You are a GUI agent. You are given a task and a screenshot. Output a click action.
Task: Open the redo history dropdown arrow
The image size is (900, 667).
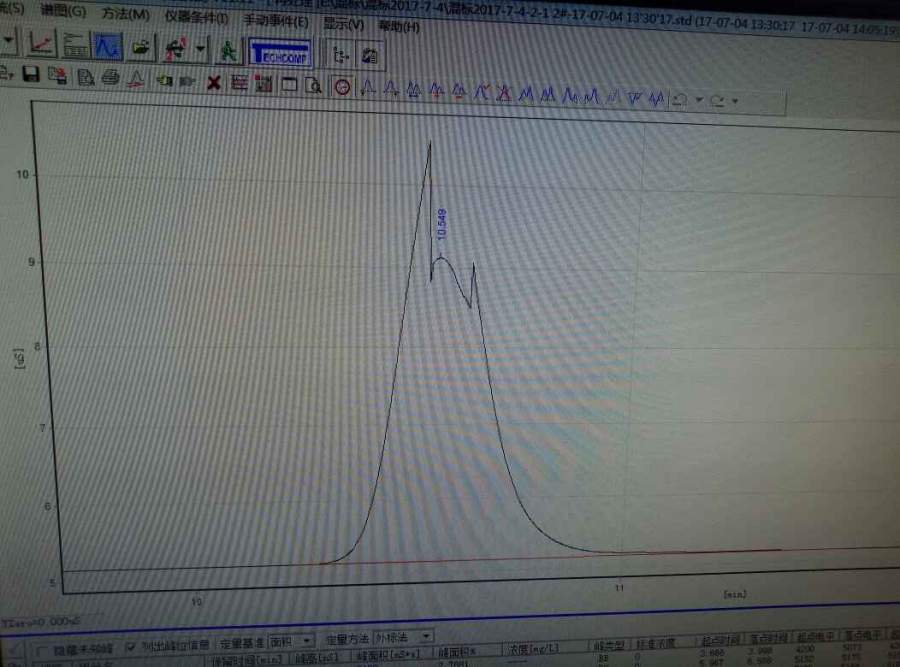[x=735, y=101]
